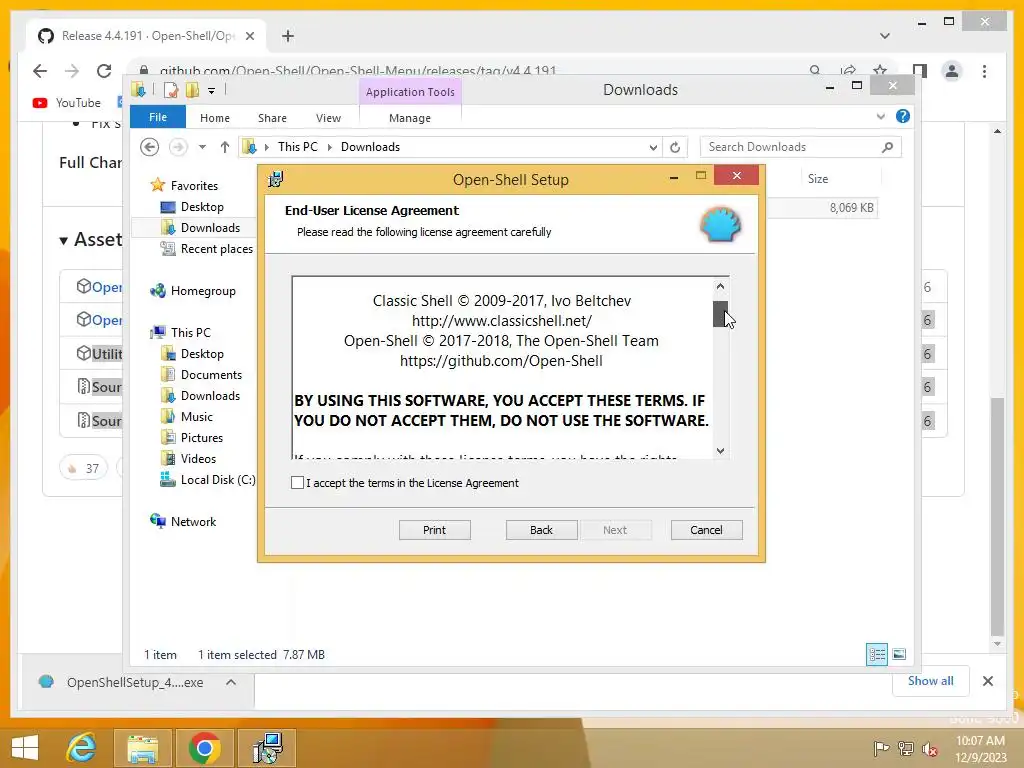Click the search magnifier icon in Explorer

[x=887, y=147]
